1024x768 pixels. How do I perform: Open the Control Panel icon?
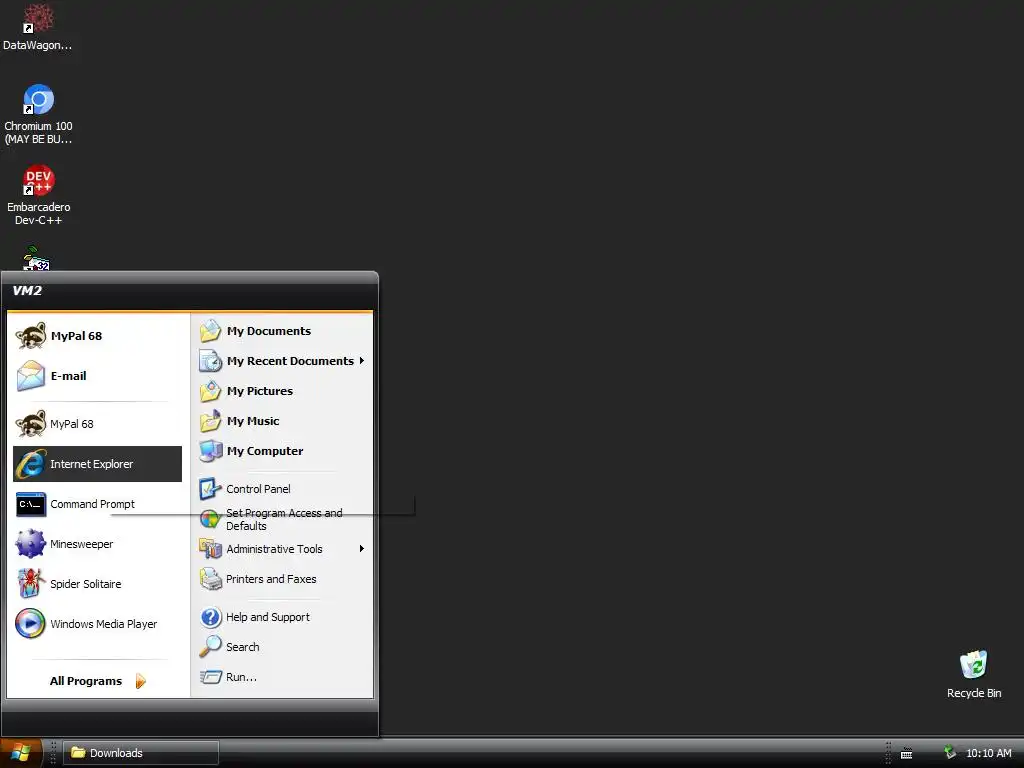tap(210, 488)
